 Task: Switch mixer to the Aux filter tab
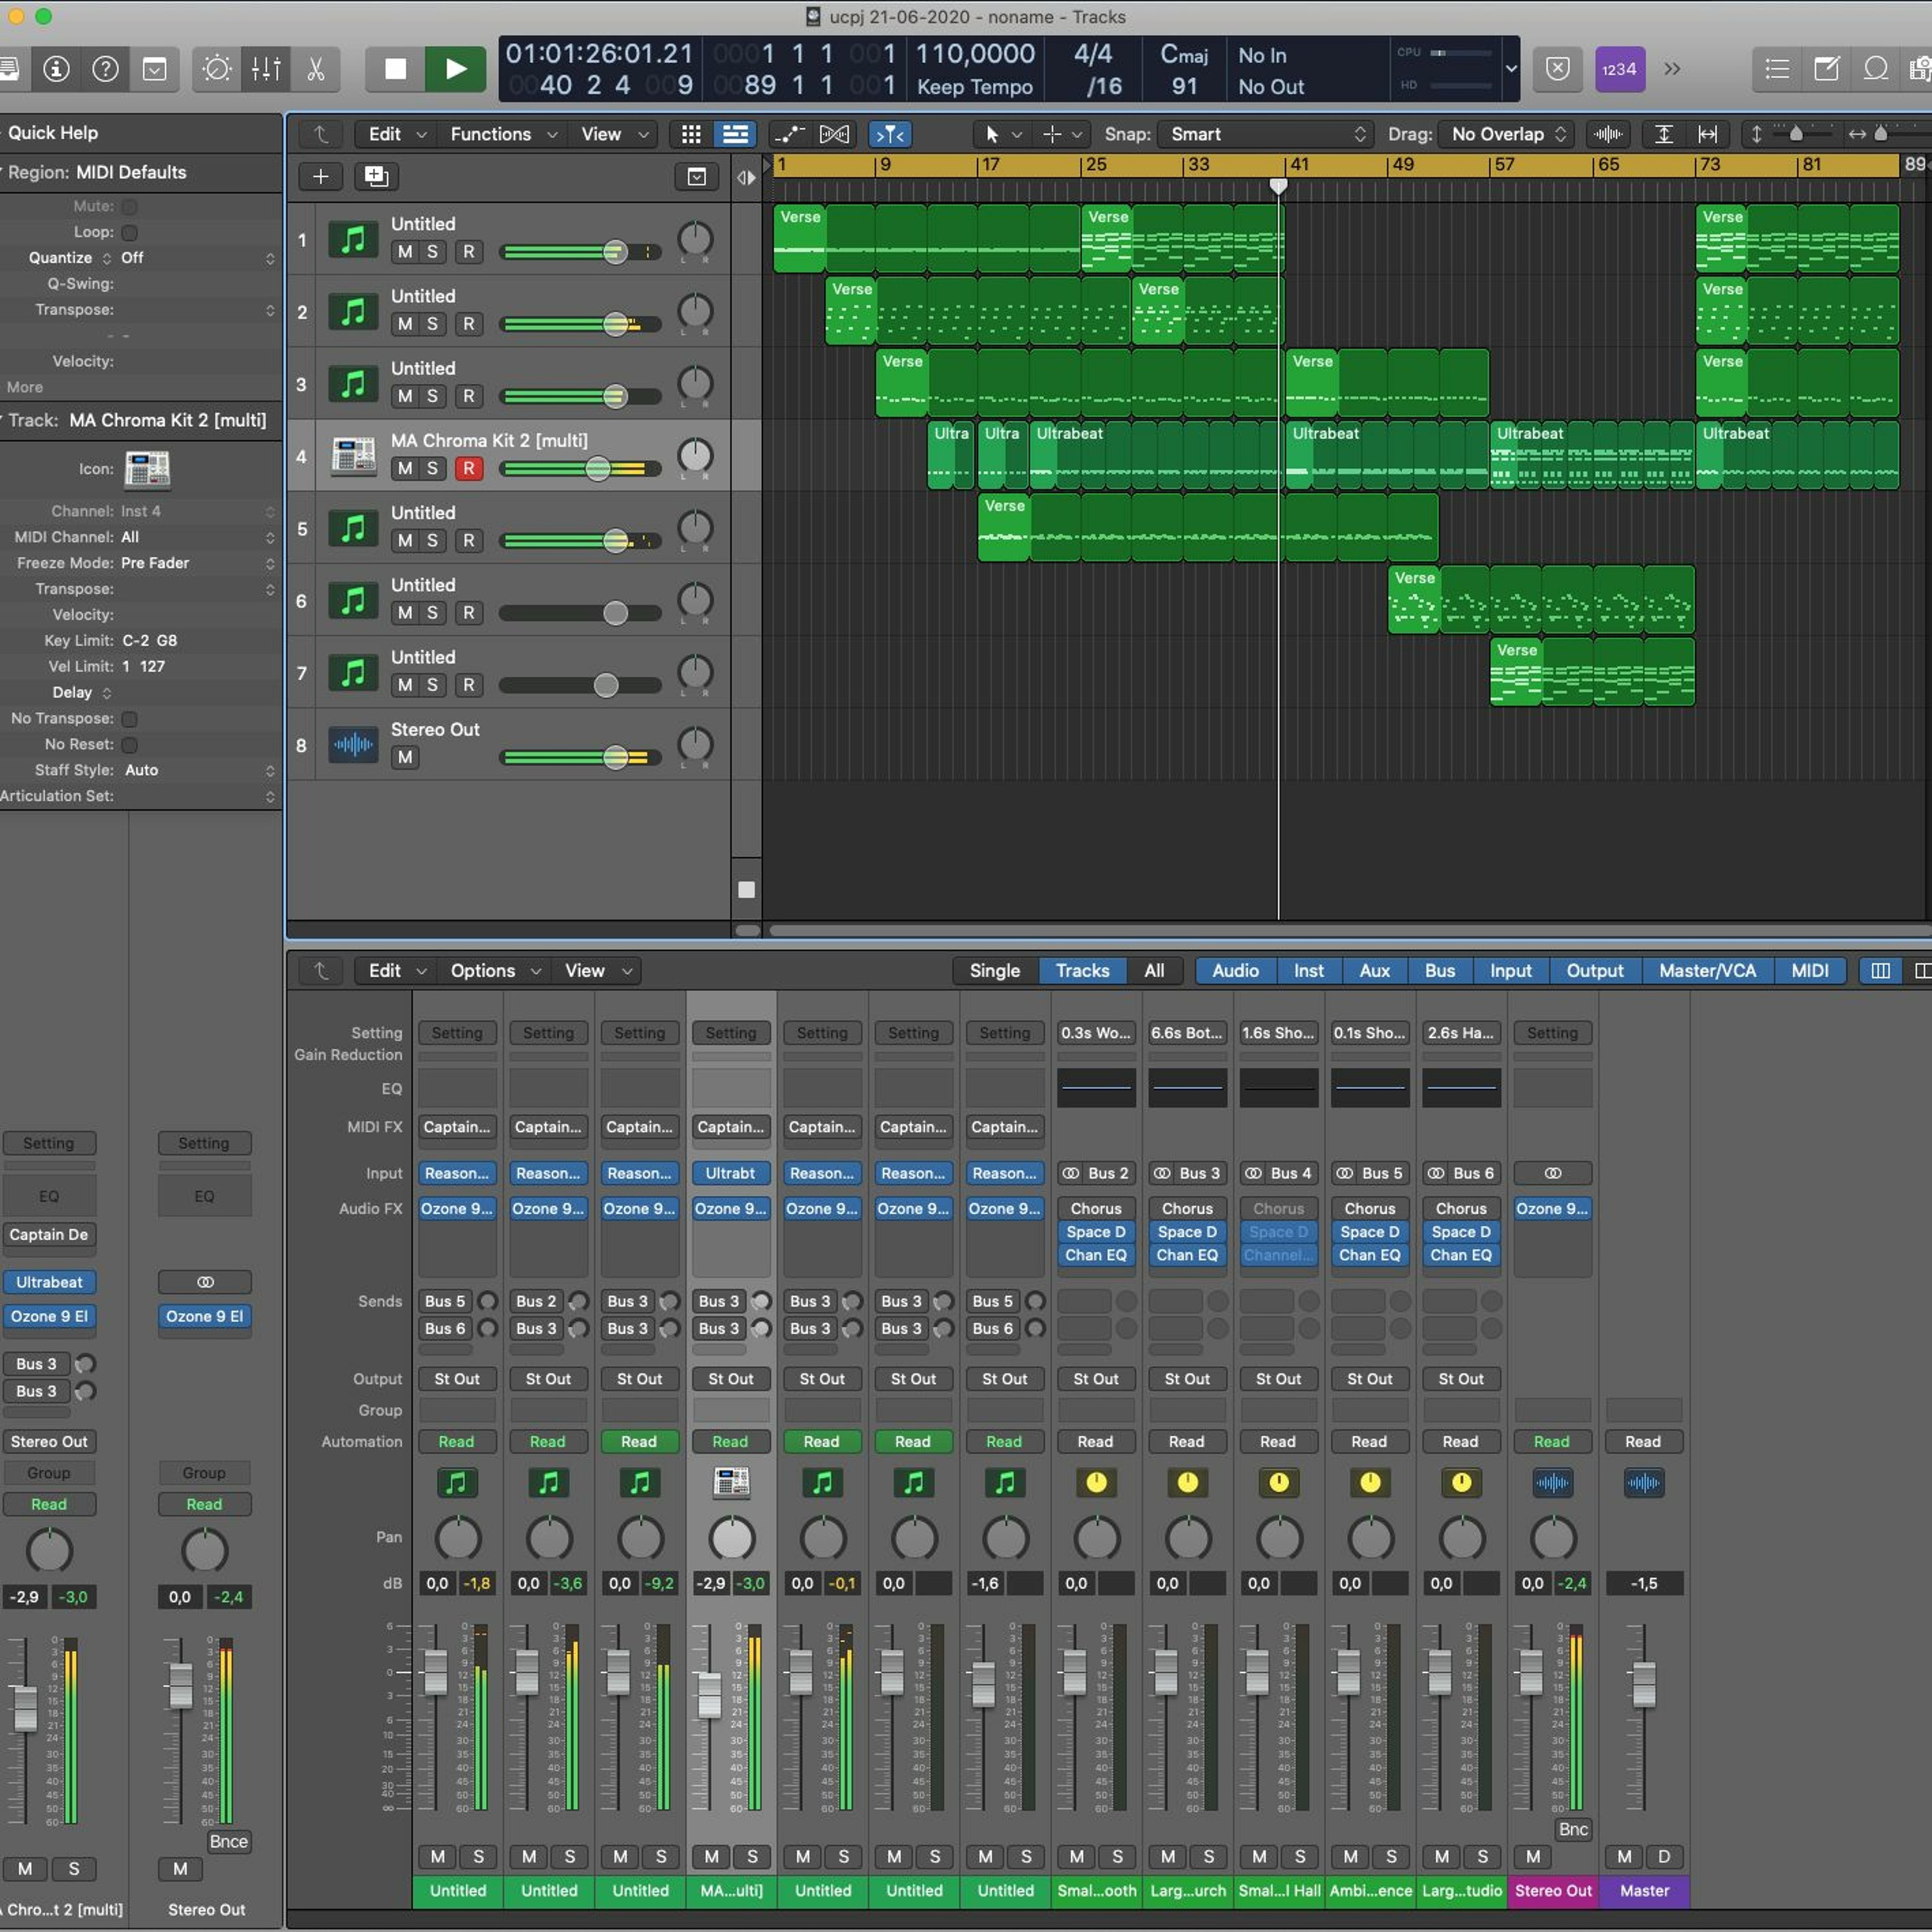pos(1374,970)
